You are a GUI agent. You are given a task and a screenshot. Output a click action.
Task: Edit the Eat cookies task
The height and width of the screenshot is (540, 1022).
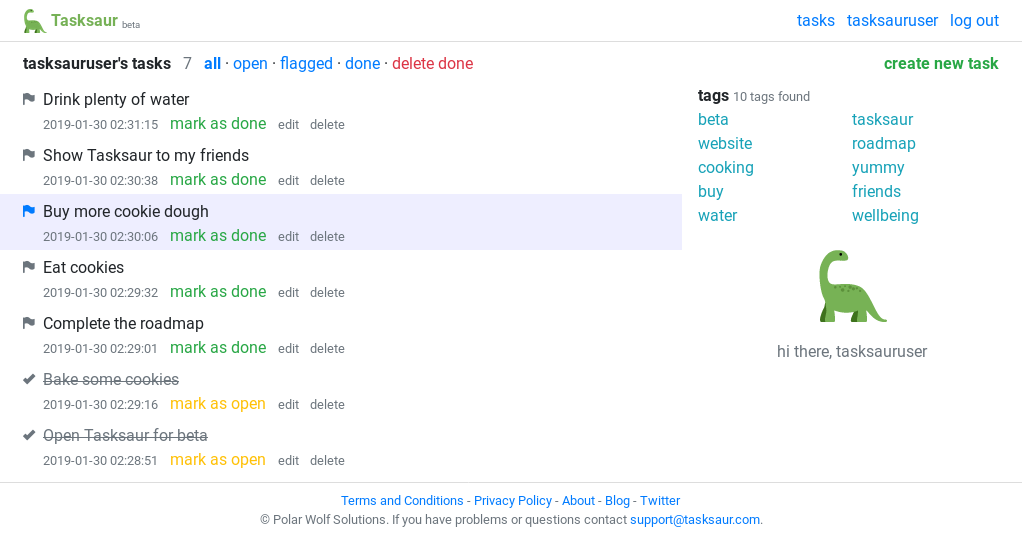[289, 293]
